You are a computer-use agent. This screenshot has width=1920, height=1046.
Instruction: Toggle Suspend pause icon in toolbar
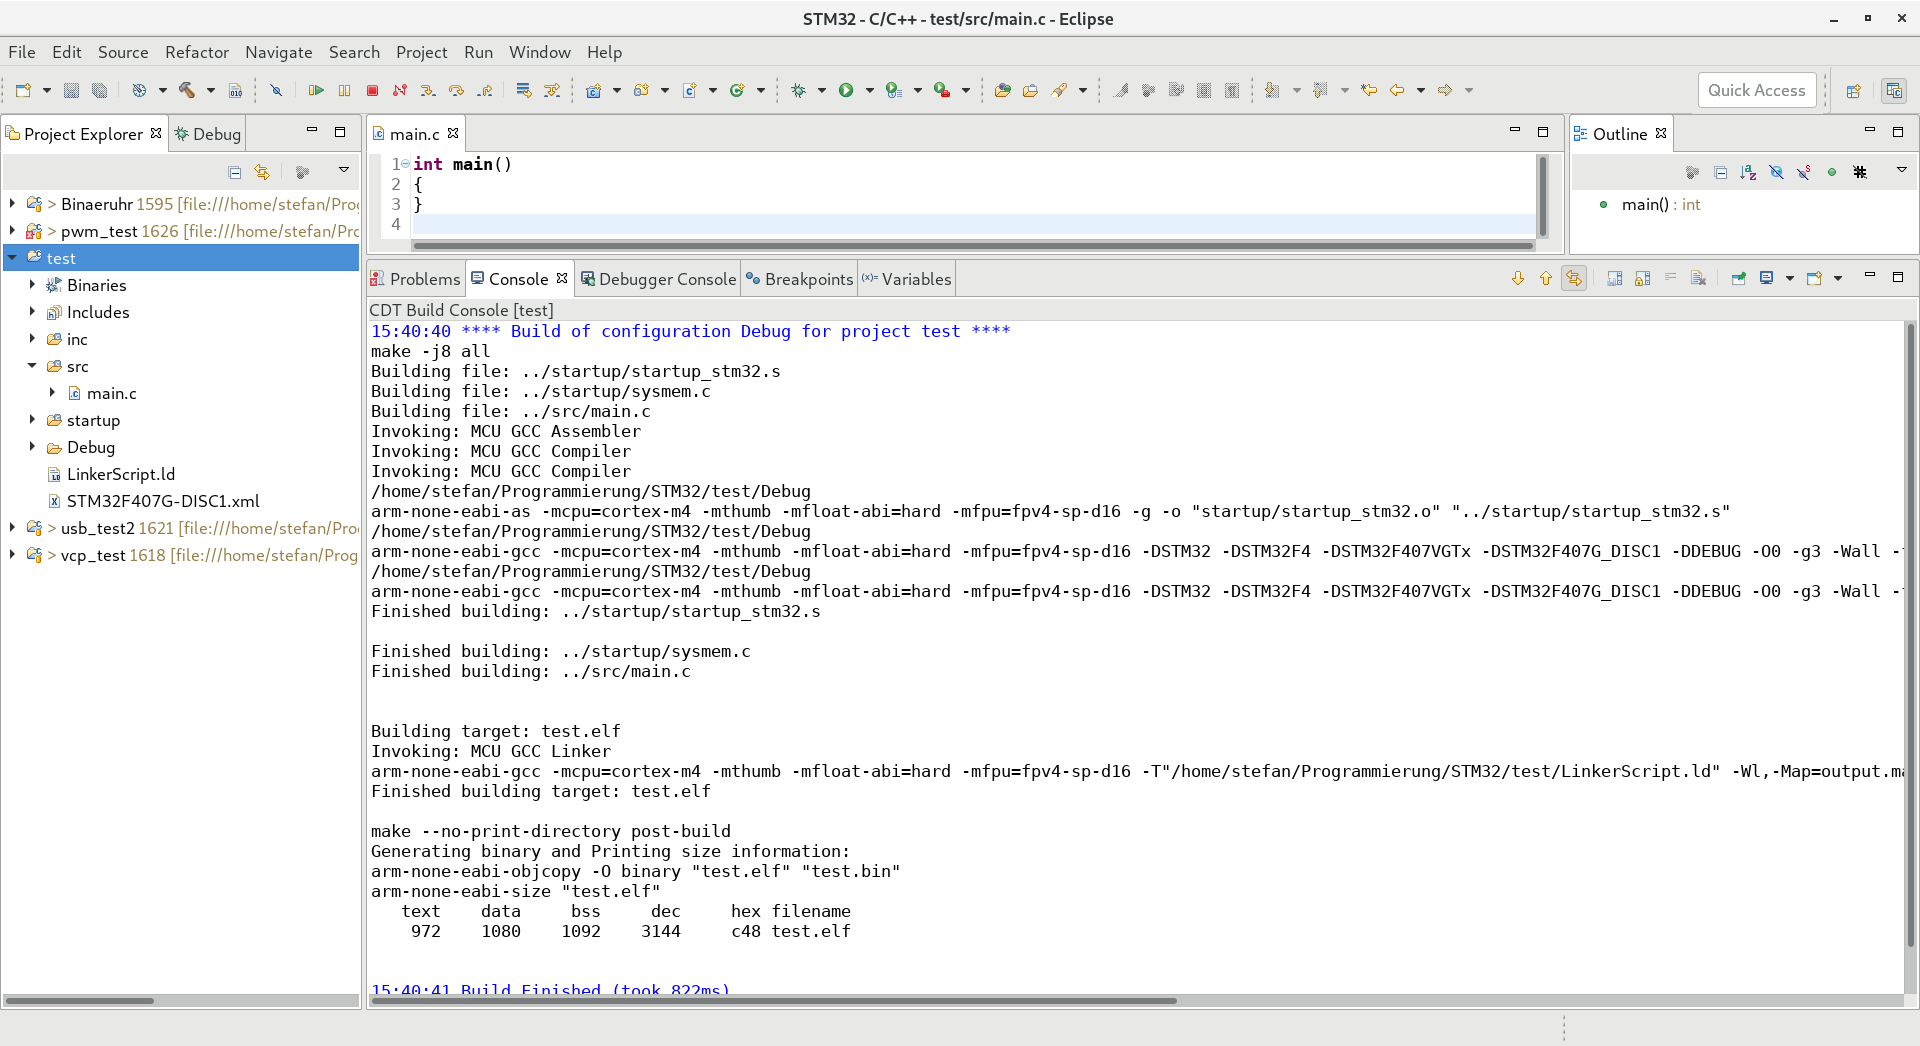click(x=344, y=90)
